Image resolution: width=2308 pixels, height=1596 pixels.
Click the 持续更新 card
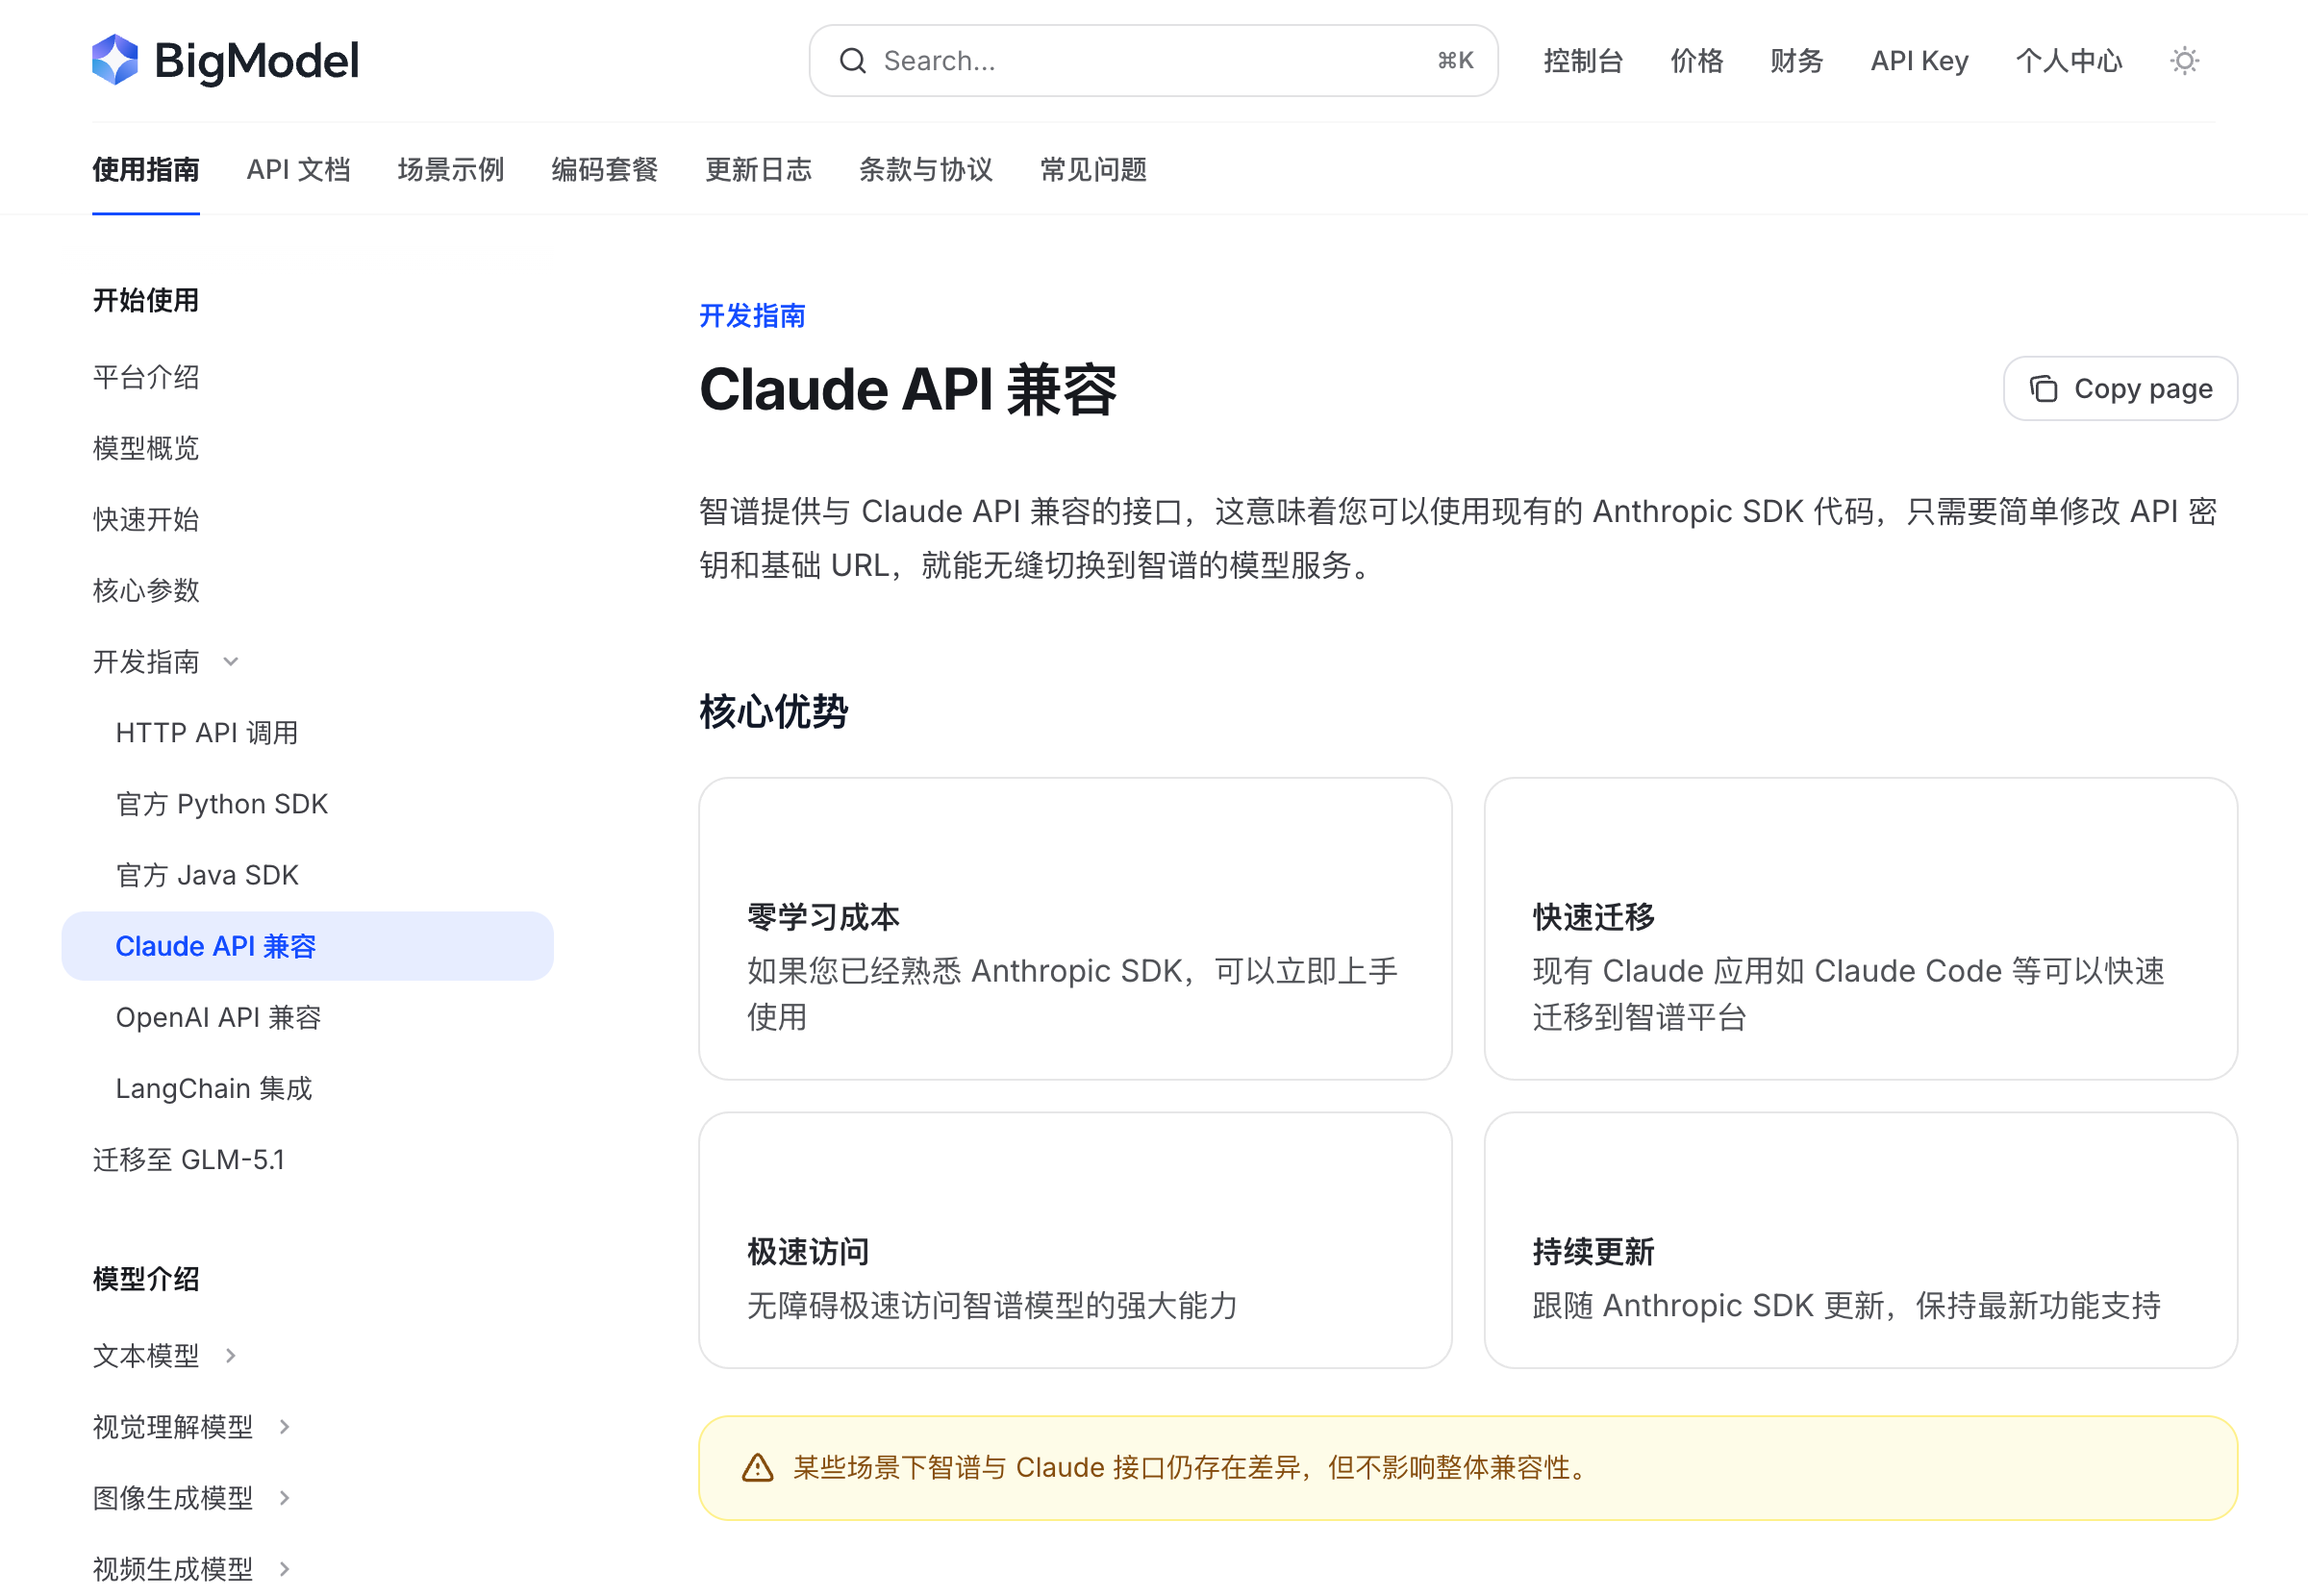point(1861,1240)
